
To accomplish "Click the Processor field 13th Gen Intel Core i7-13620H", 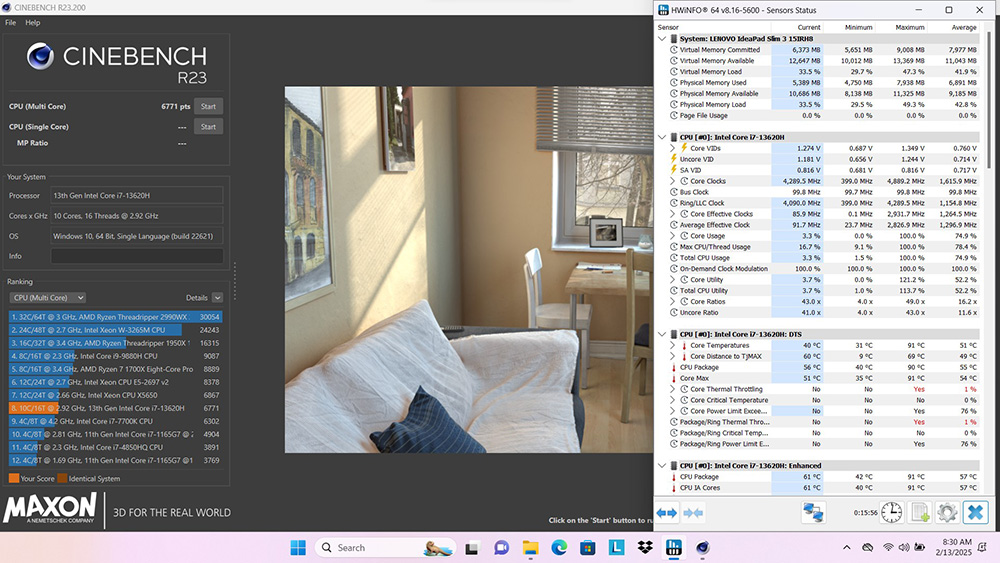I will click(x=137, y=196).
